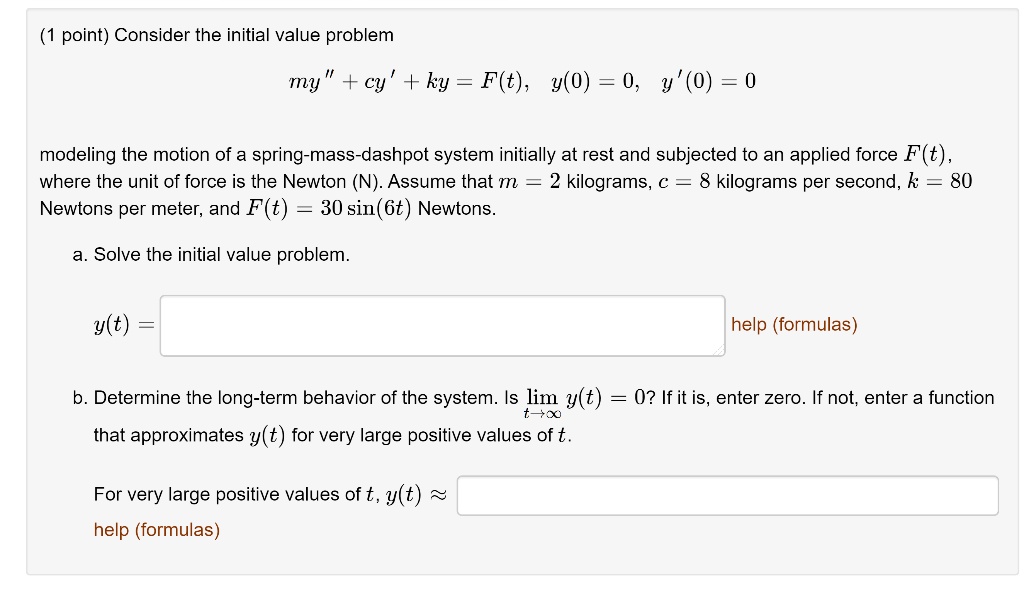The image size is (1024, 594).
Task: Click the limit expression lim y(t)
Action: coord(564,400)
